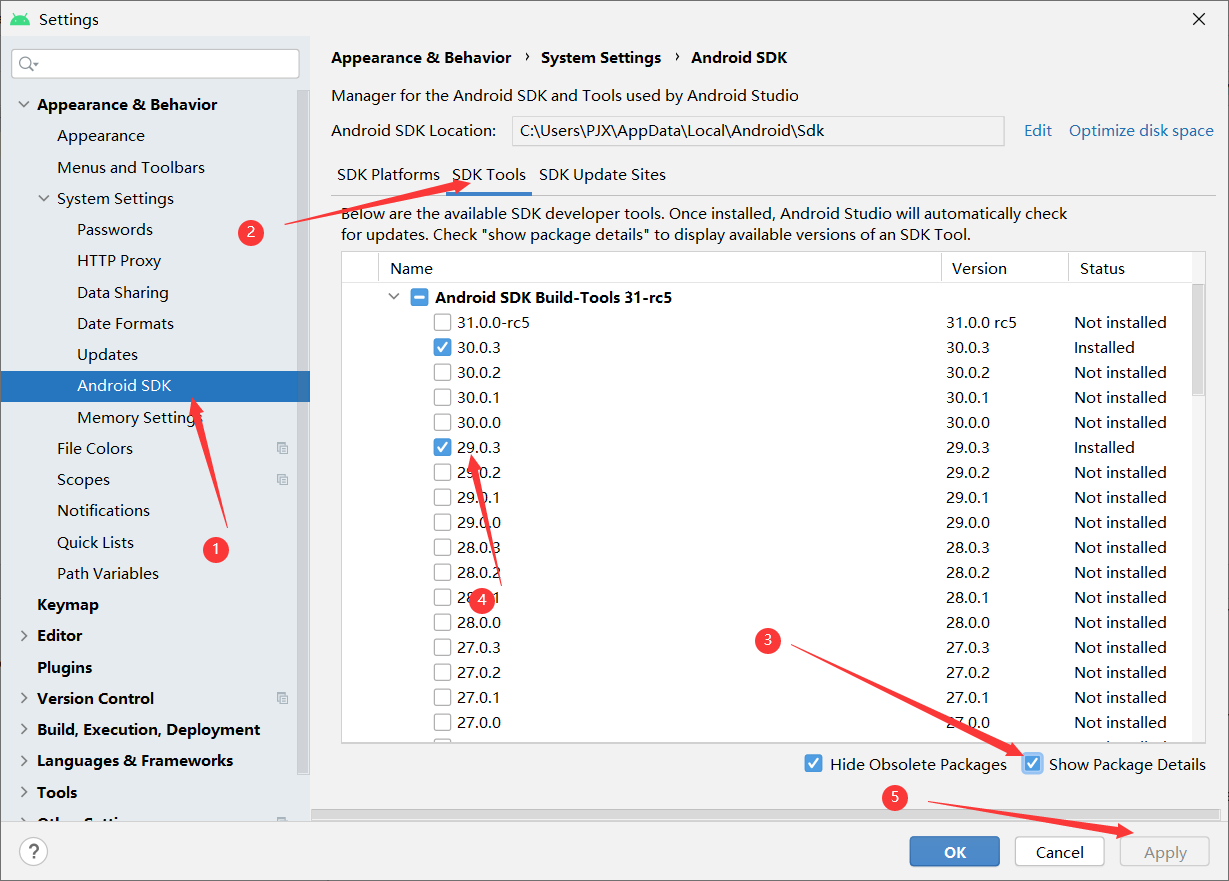
Task: Expand the Tools settings section
Action: [x=23, y=792]
